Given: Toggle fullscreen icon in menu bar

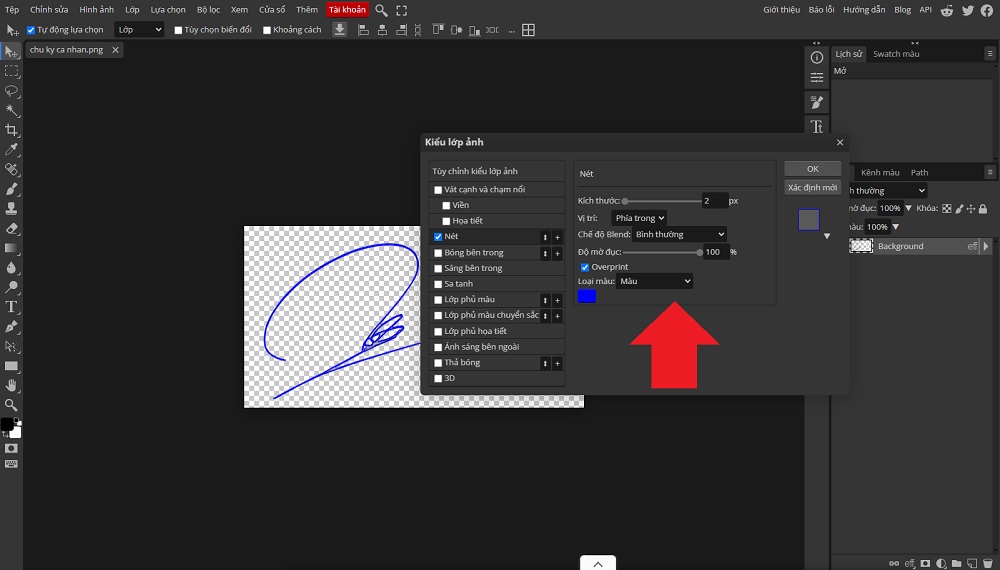Looking at the screenshot, I should [401, 10].
